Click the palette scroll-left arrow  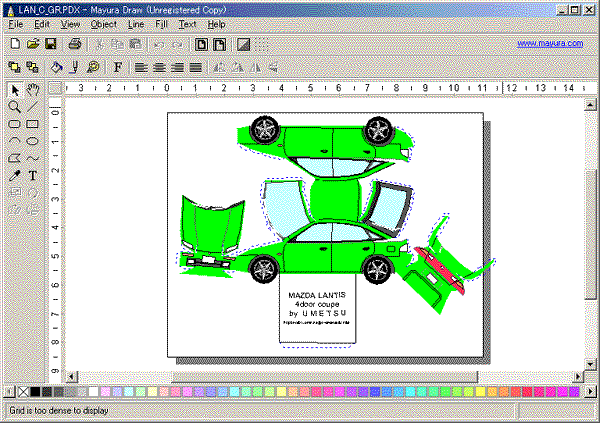pyautogui.click(x=9, y=392)
